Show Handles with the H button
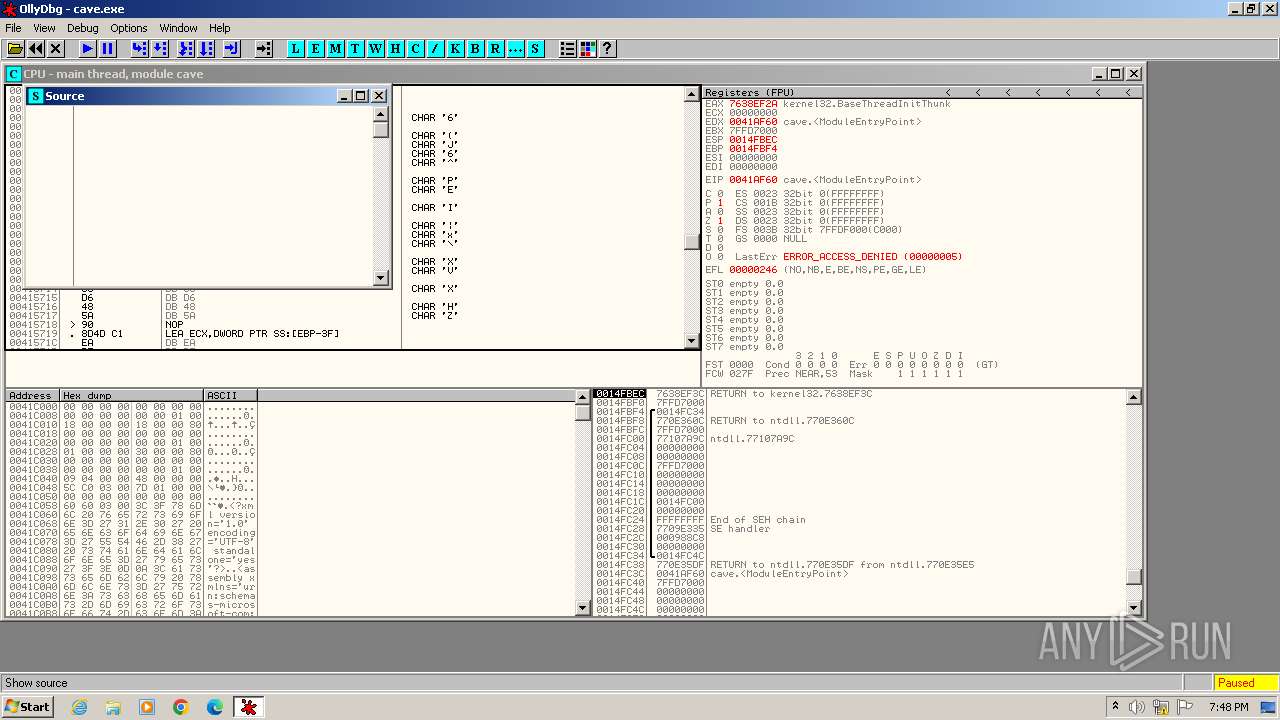This screenshot has height=720, width=1280. point(396,48)
